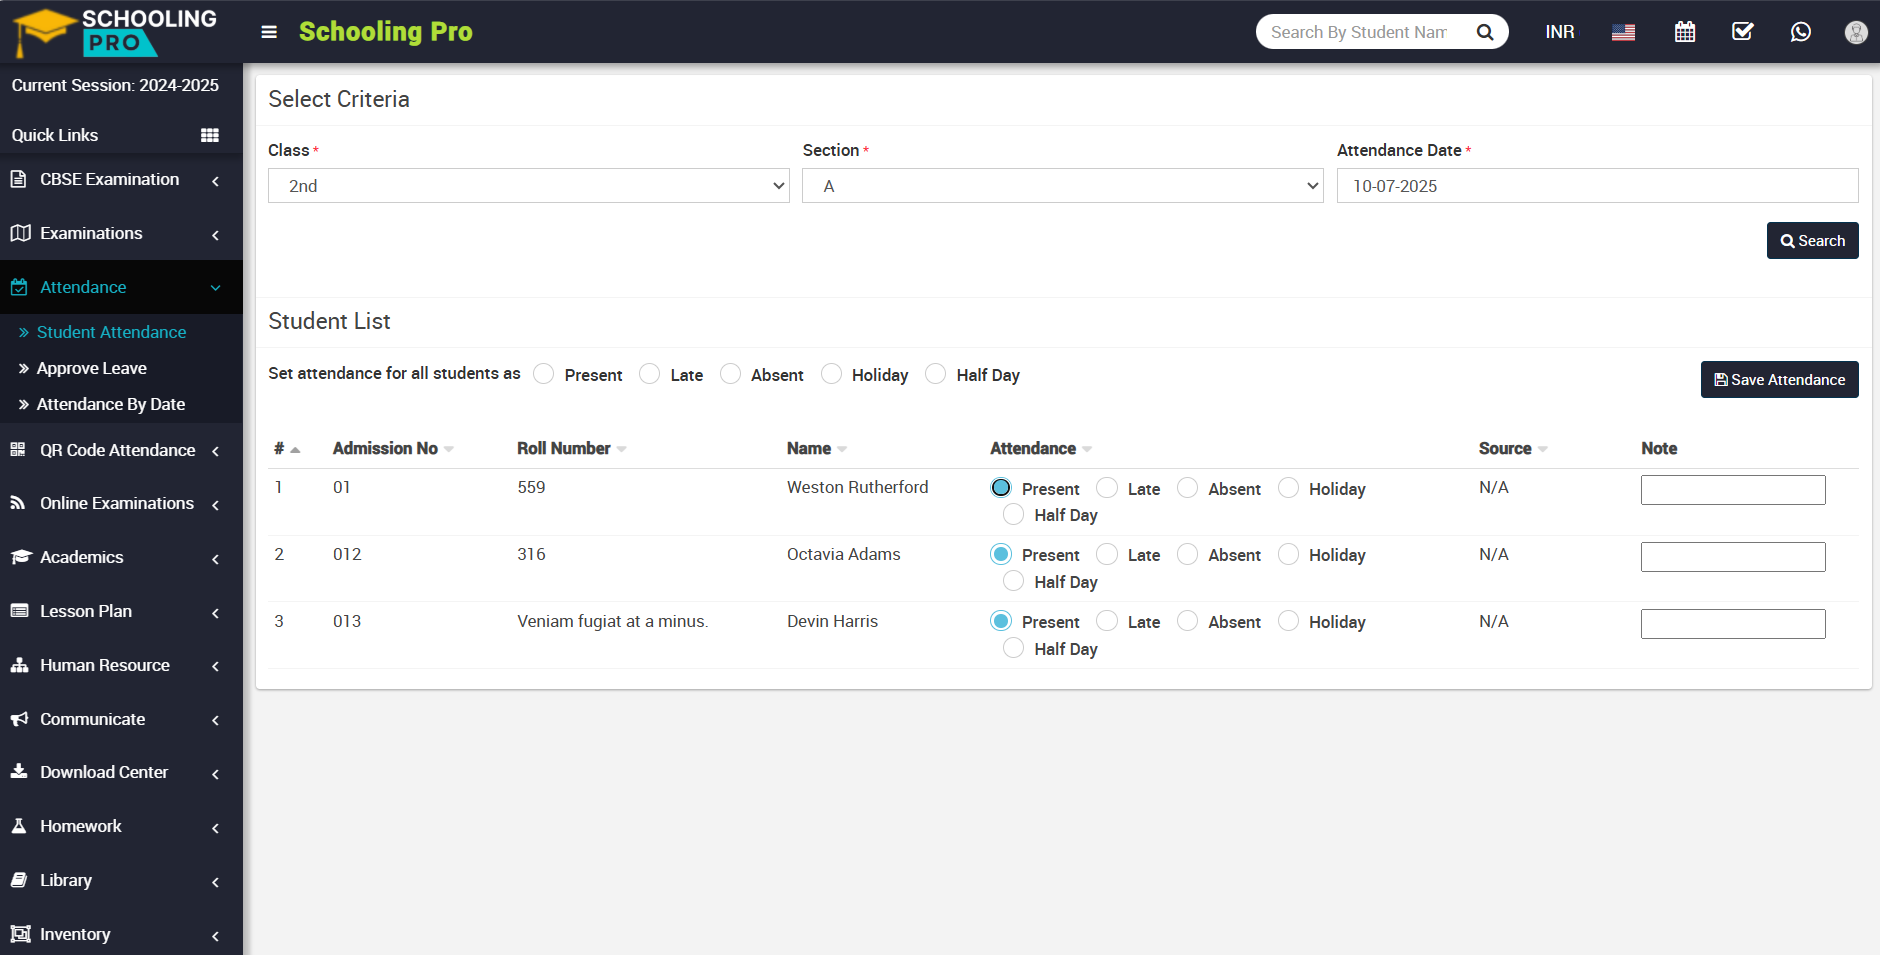Mark Weston Rutherford as Absent

pyautogui.click(x=1187, y=488)
